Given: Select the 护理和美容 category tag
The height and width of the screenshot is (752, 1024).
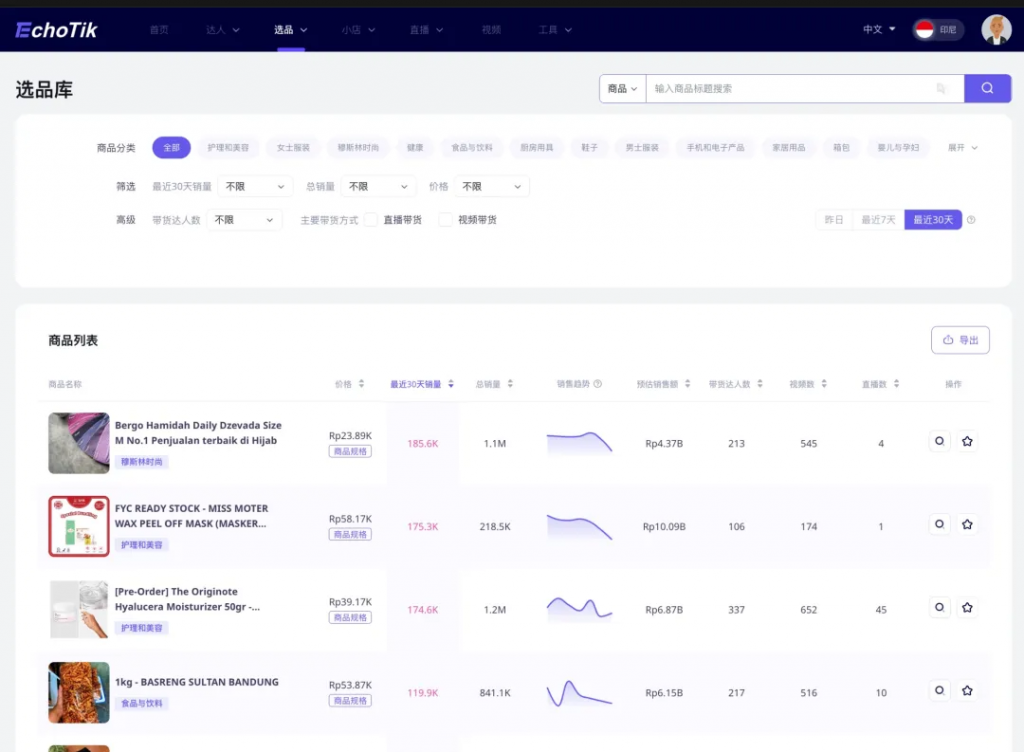Looking at the screenshot, I should [x=228, y=148].
